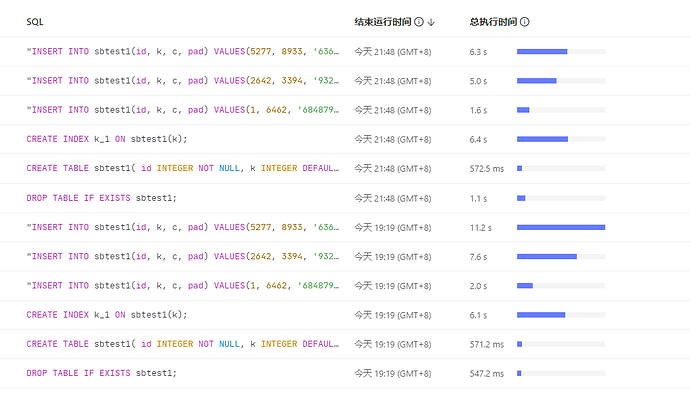Click the 6.1 s execution time value
The height and width of the screenshot is (396, 690).
pos(478,315)
